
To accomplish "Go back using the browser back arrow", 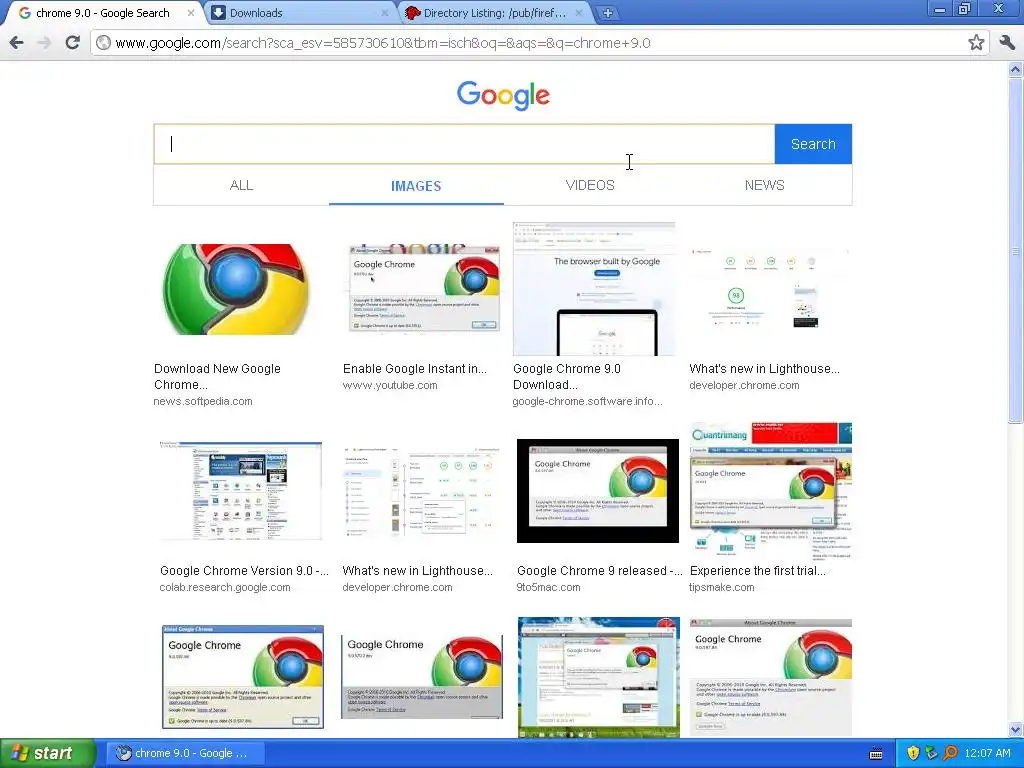I will [16, 43].
